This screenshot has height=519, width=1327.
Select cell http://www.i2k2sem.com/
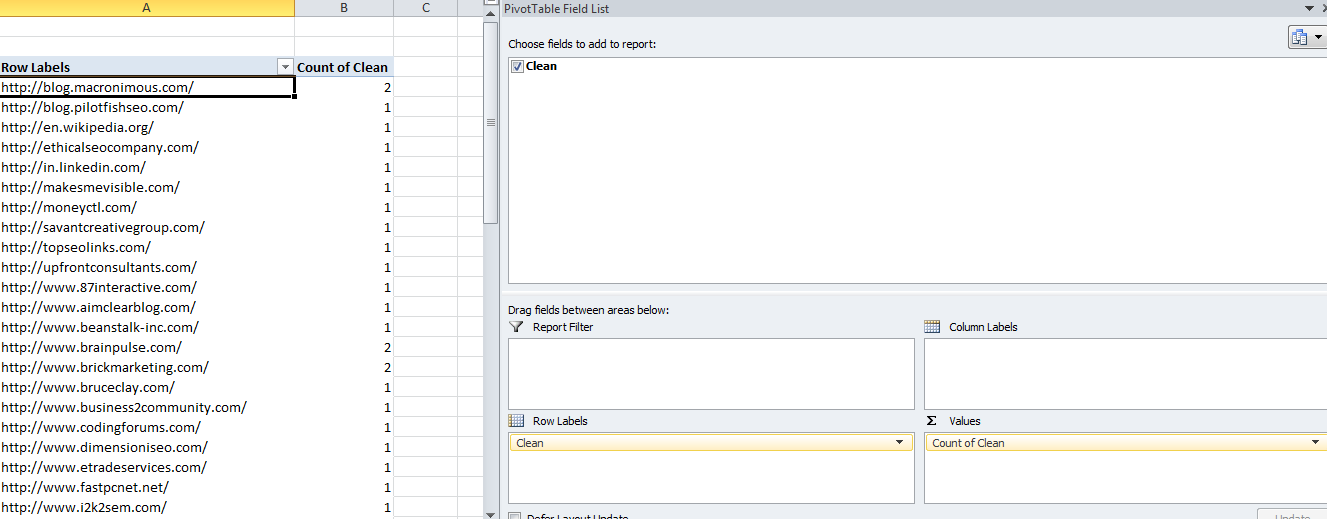pyautogui.click(x=147, y=507)
